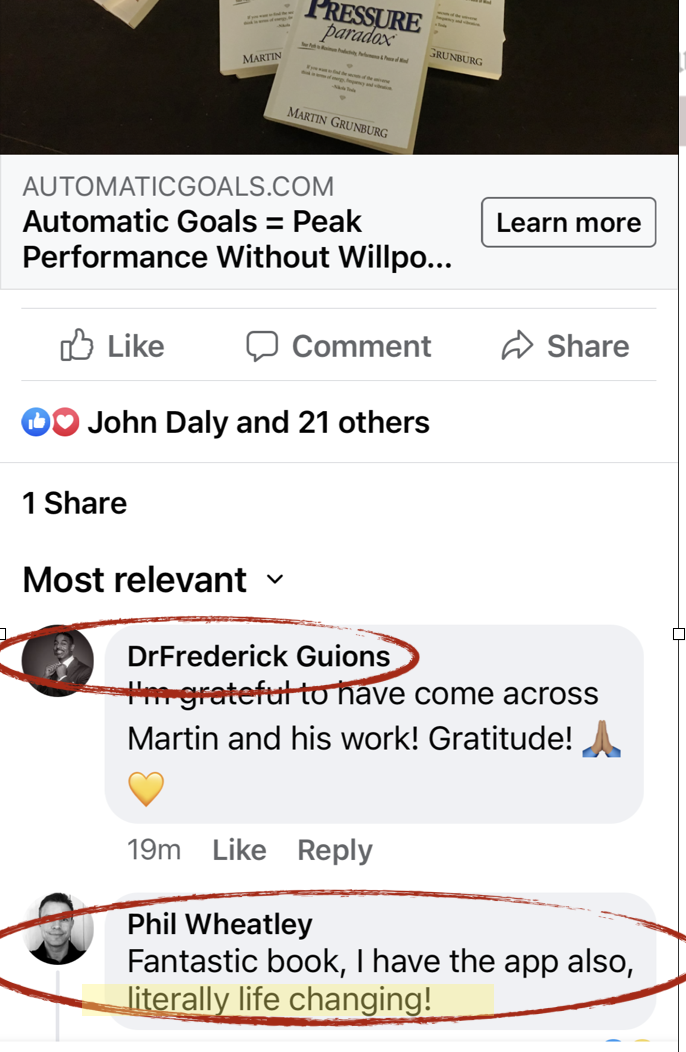Open the Automatic Goals headline link
The height and width of the screenshot is (1052, 686).
tap(237, 240)
